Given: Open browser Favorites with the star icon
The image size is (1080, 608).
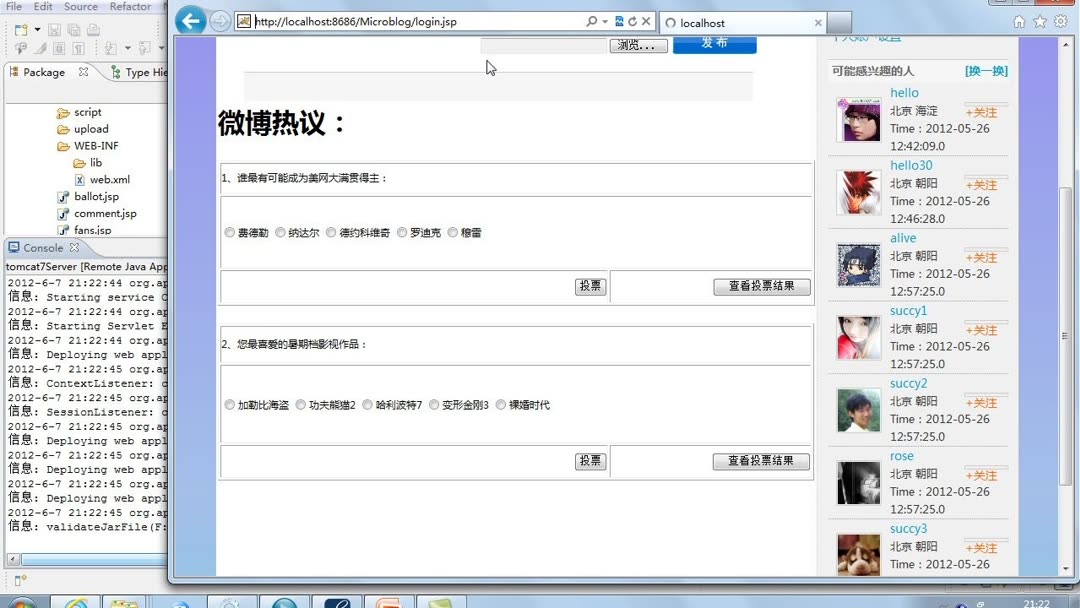Looking at the screenshot, I should [x=1040, y=20].
